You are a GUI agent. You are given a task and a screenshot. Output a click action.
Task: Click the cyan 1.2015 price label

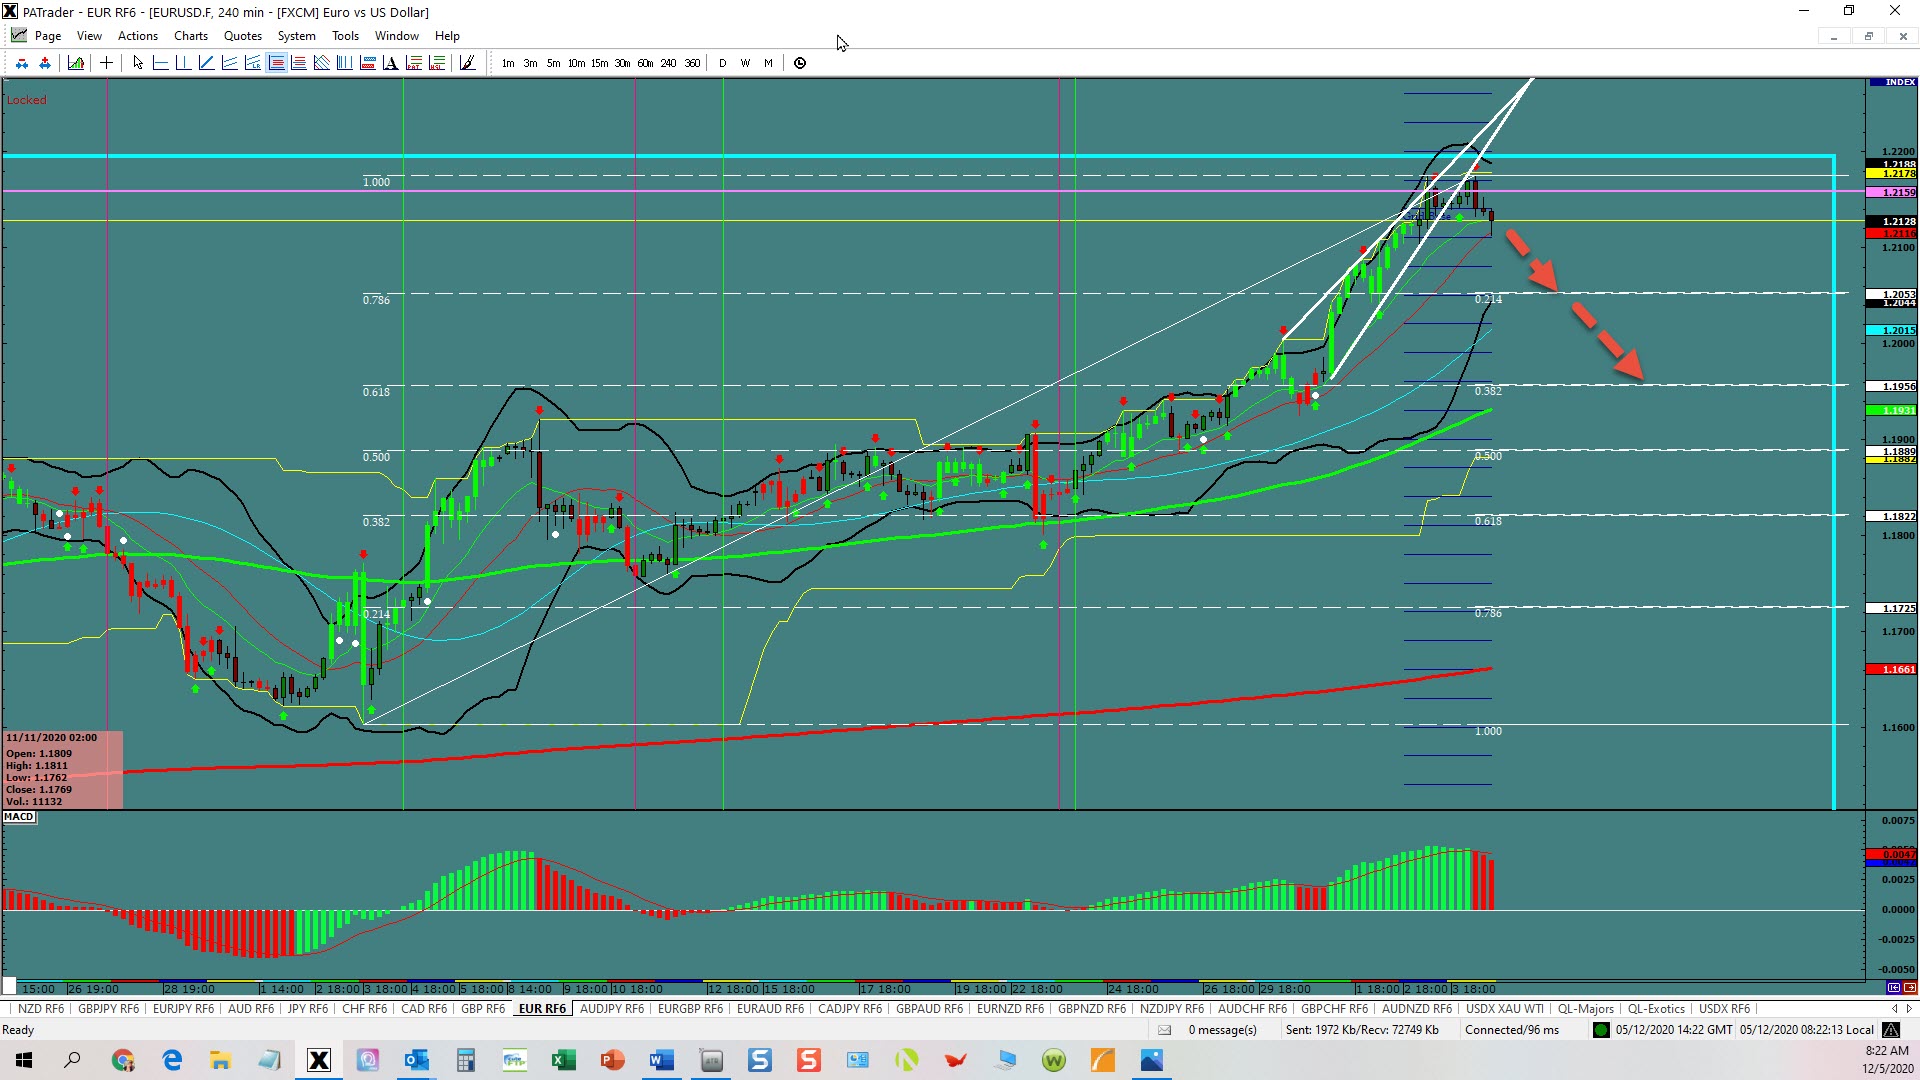coord(1892,330)
